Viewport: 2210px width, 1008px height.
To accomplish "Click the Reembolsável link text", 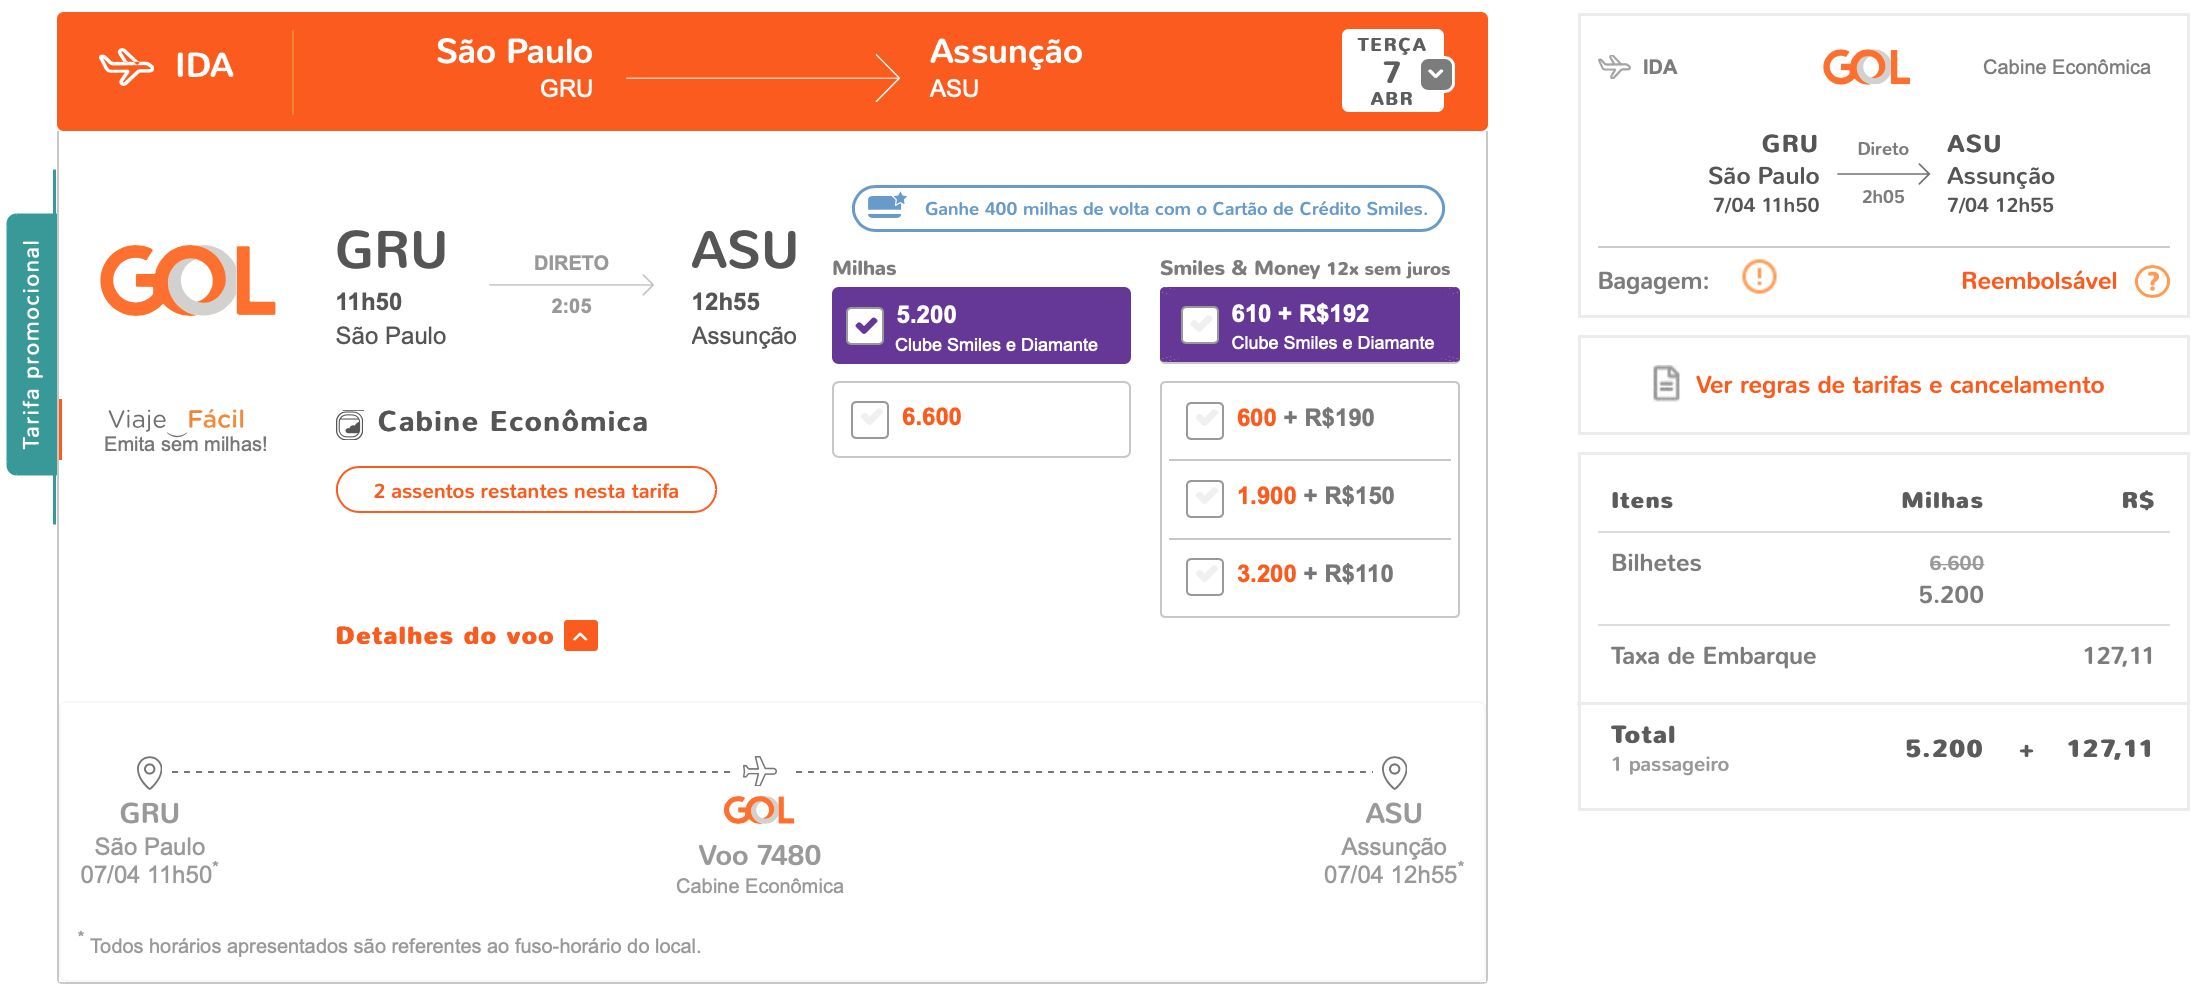I will 2038,281.
